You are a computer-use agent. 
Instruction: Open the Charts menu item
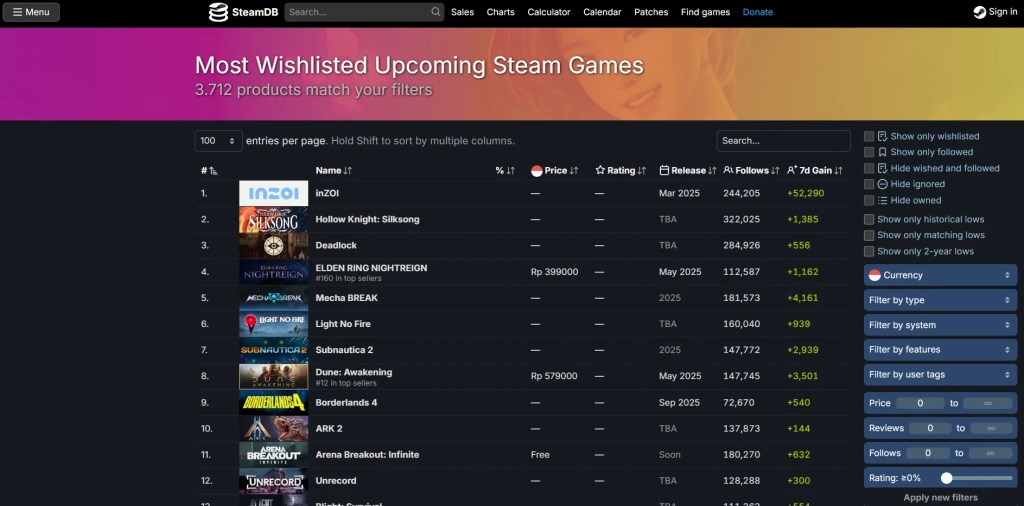pyautogui.click(x=500, y=12)
